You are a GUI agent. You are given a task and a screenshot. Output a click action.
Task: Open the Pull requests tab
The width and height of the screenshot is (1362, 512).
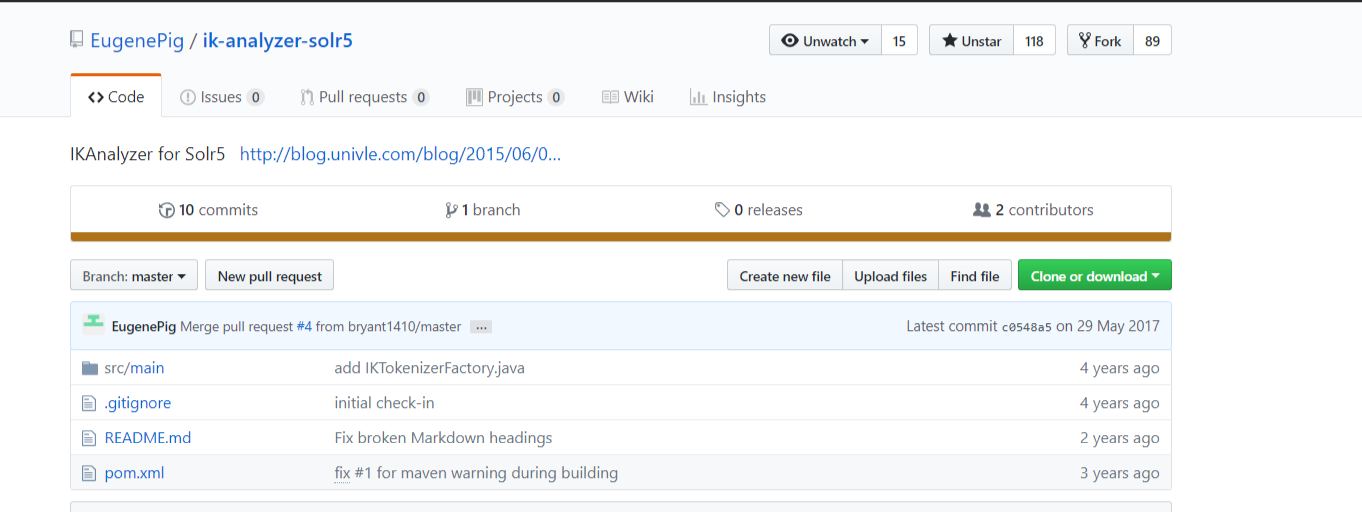[365, 97]
